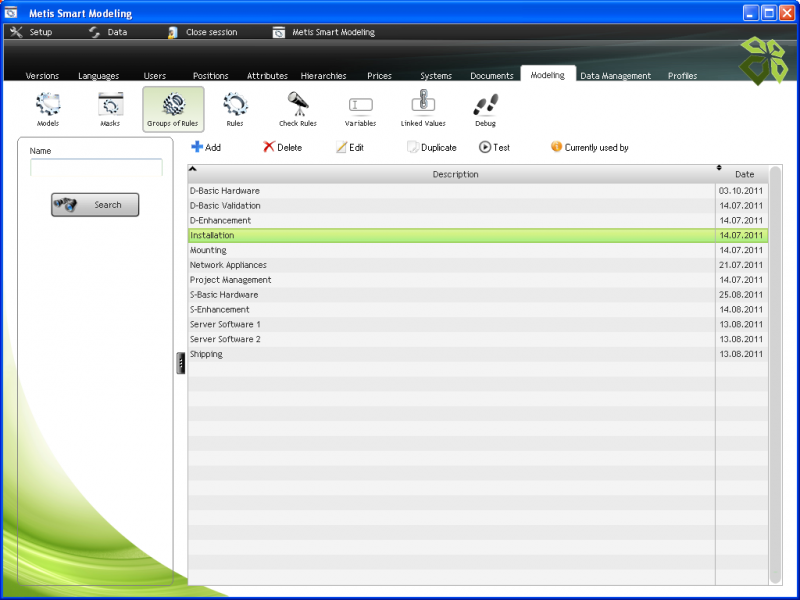Click the Groups of Rules icon
Image resolution: width=800 pixels, height=600 pixels.
[173, 105]
